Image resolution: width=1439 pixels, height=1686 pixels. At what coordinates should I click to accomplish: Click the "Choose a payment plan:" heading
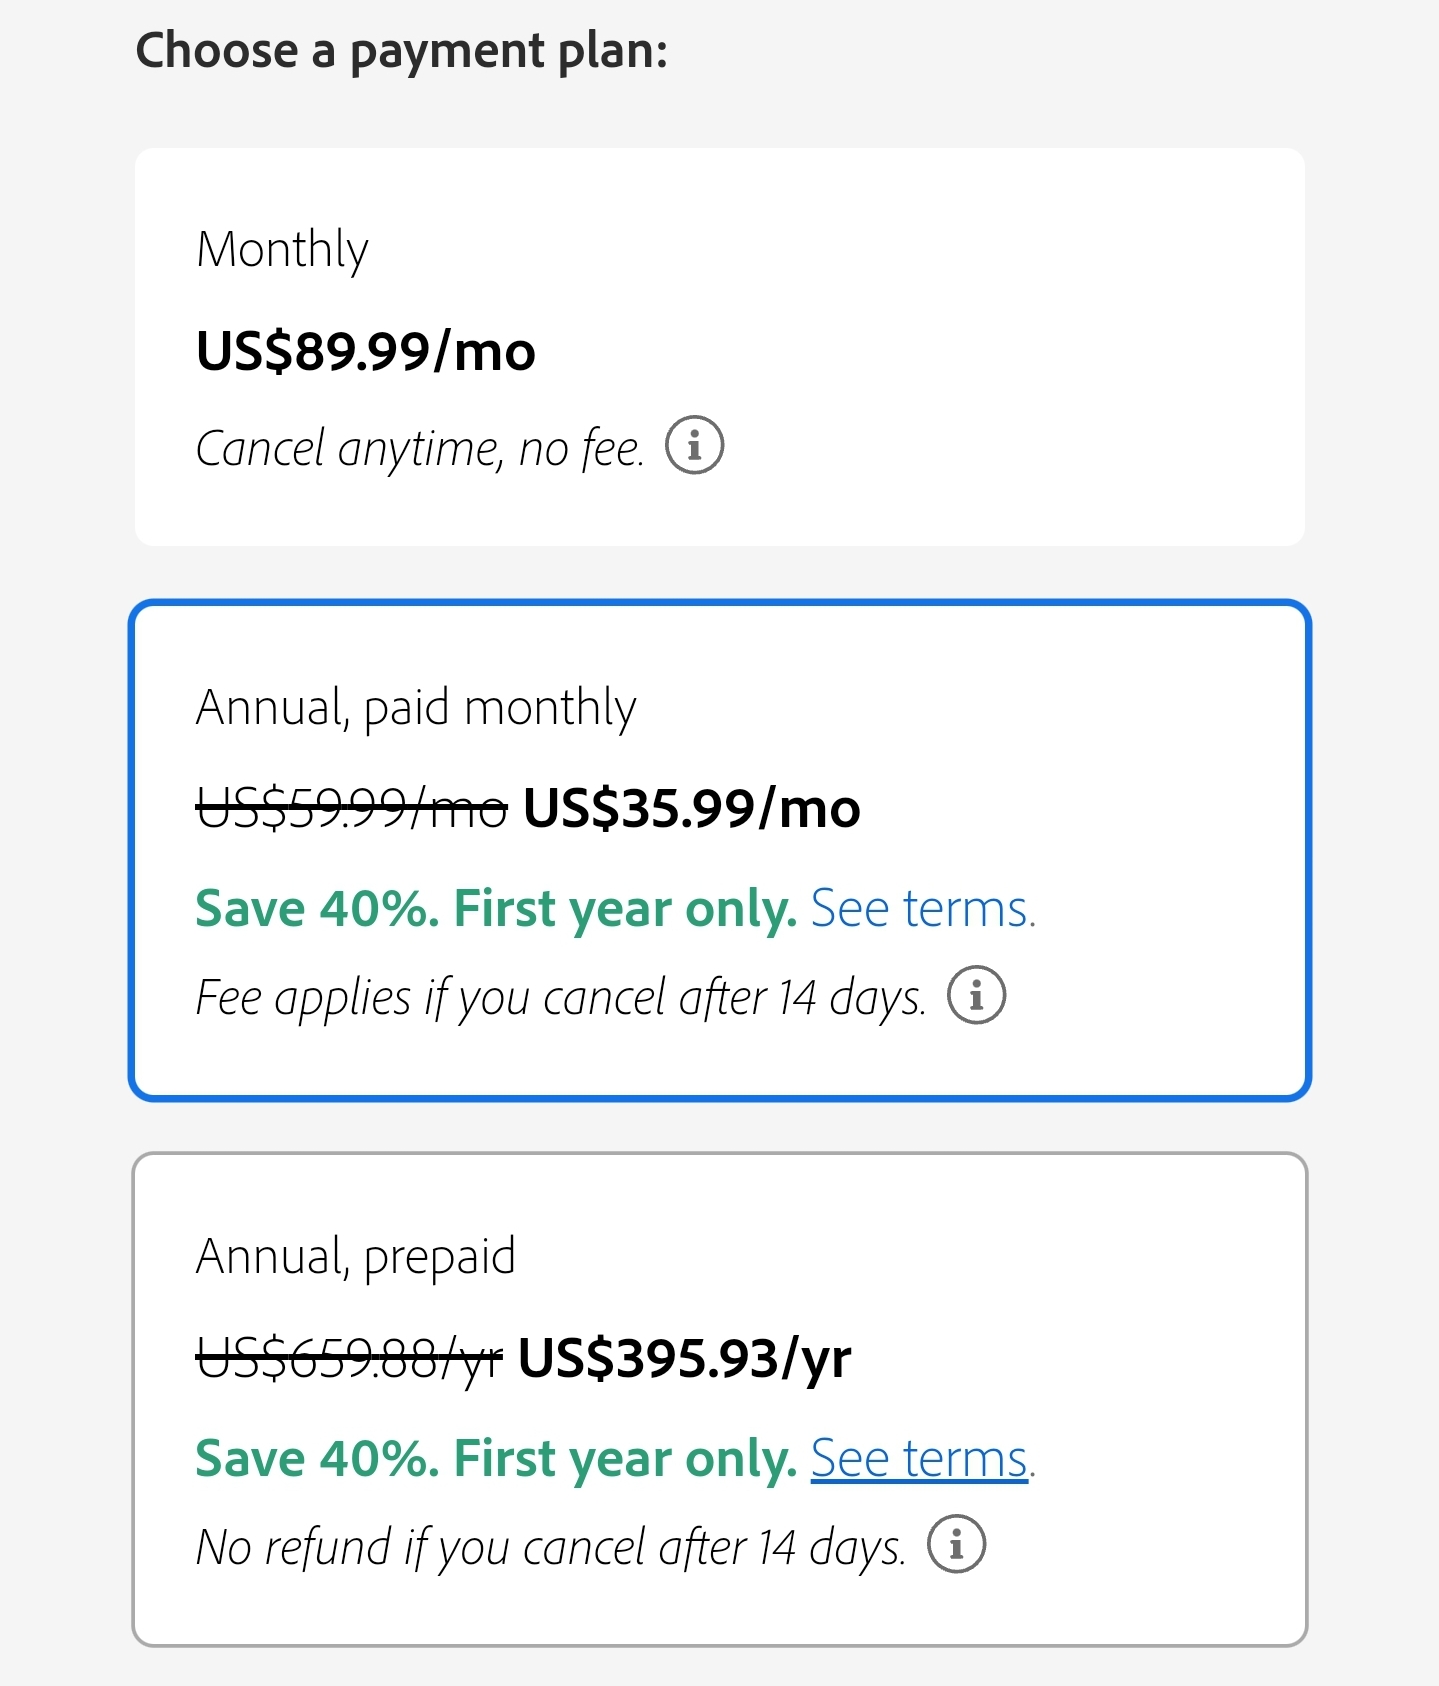point(402,51)
